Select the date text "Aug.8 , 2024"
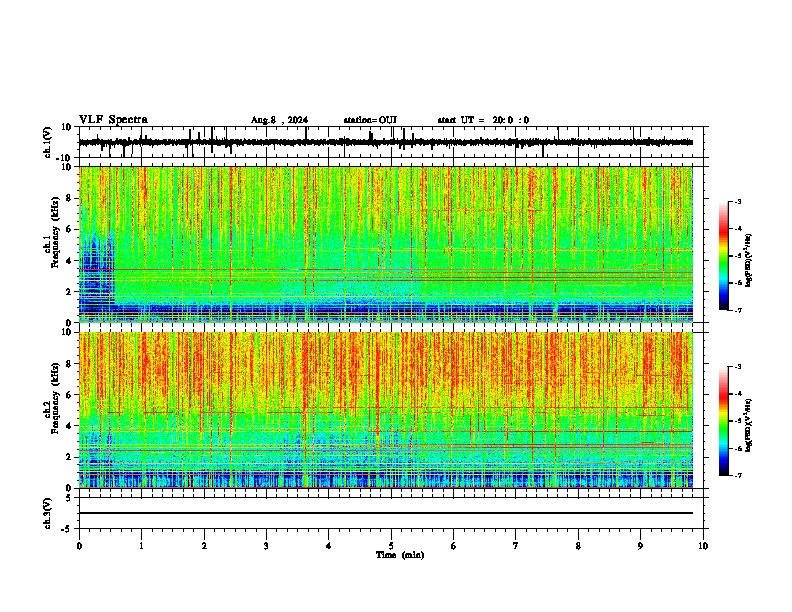Viewport: 792px width, 612px height. click(279, 120)
